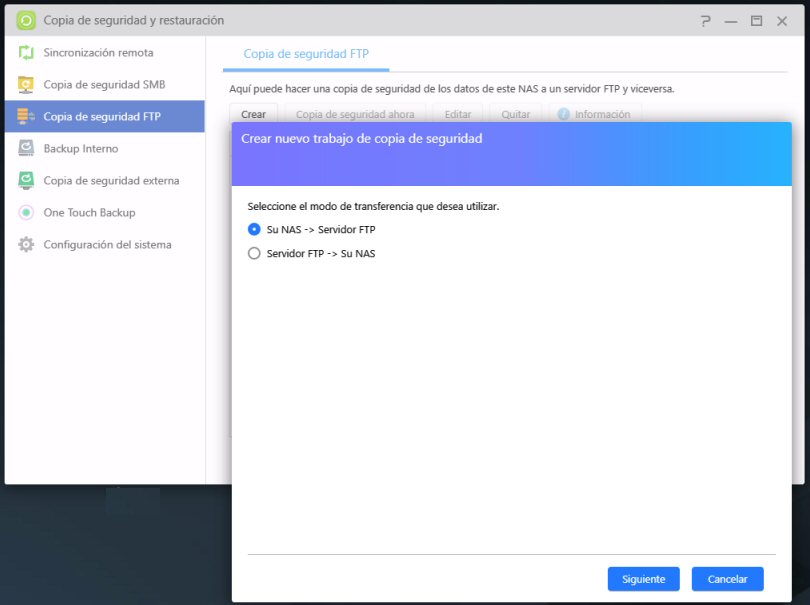
Task: Click the Copia de seguridad FTP sidebar icon
Action: click(x=26, y=116)
